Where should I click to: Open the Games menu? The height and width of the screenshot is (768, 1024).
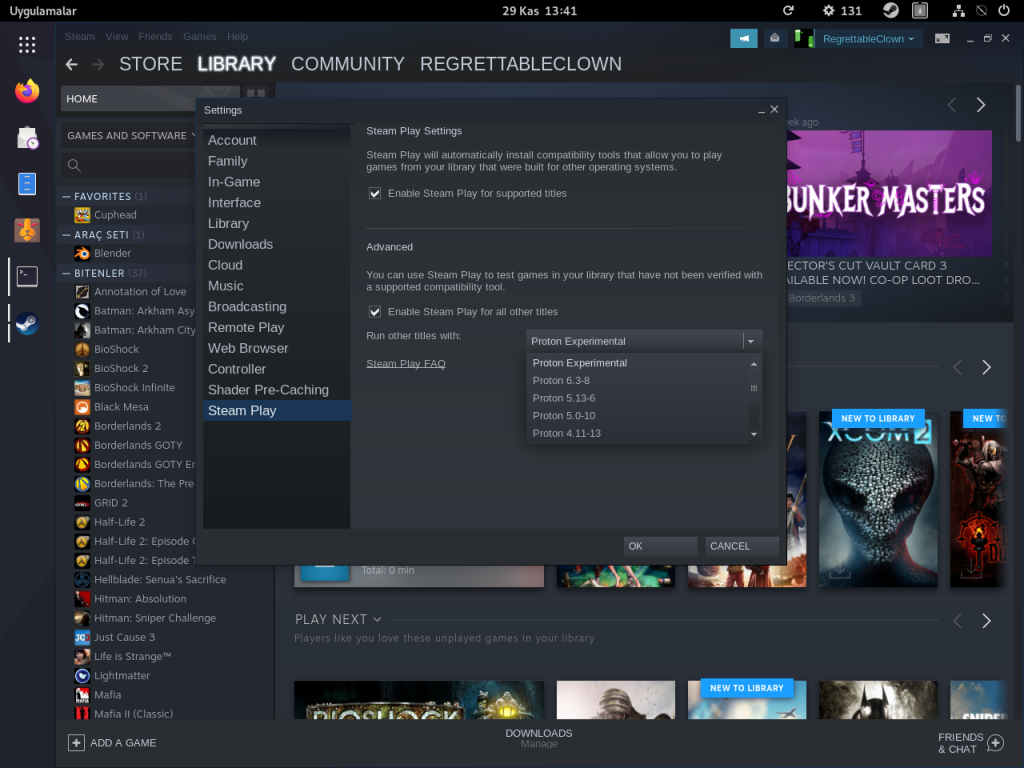point(200,37)
